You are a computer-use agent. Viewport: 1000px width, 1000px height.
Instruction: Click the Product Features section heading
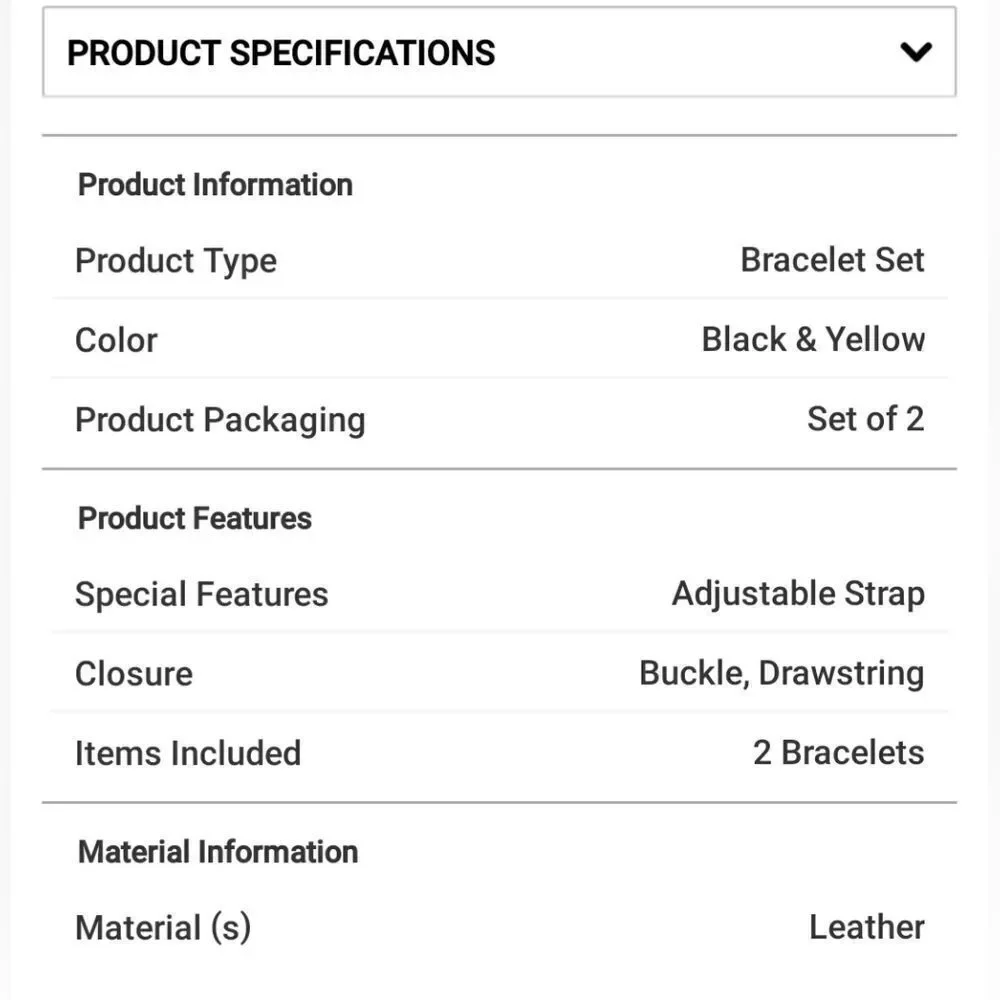[195, 518]
